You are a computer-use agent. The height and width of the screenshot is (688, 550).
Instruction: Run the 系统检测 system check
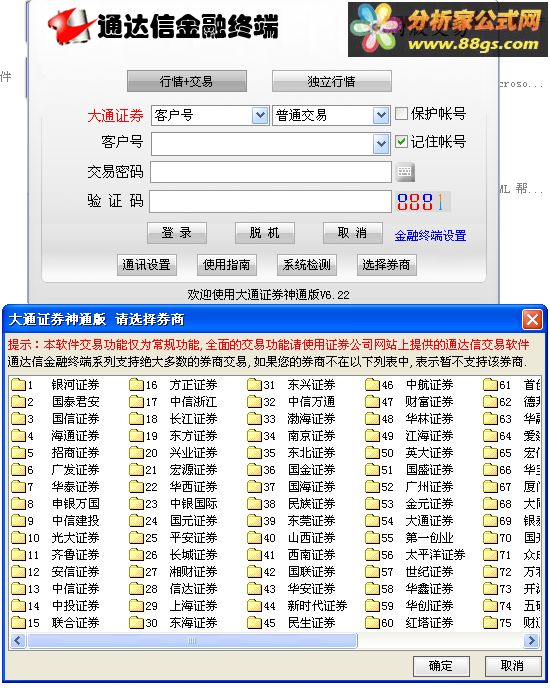[307, 265]
